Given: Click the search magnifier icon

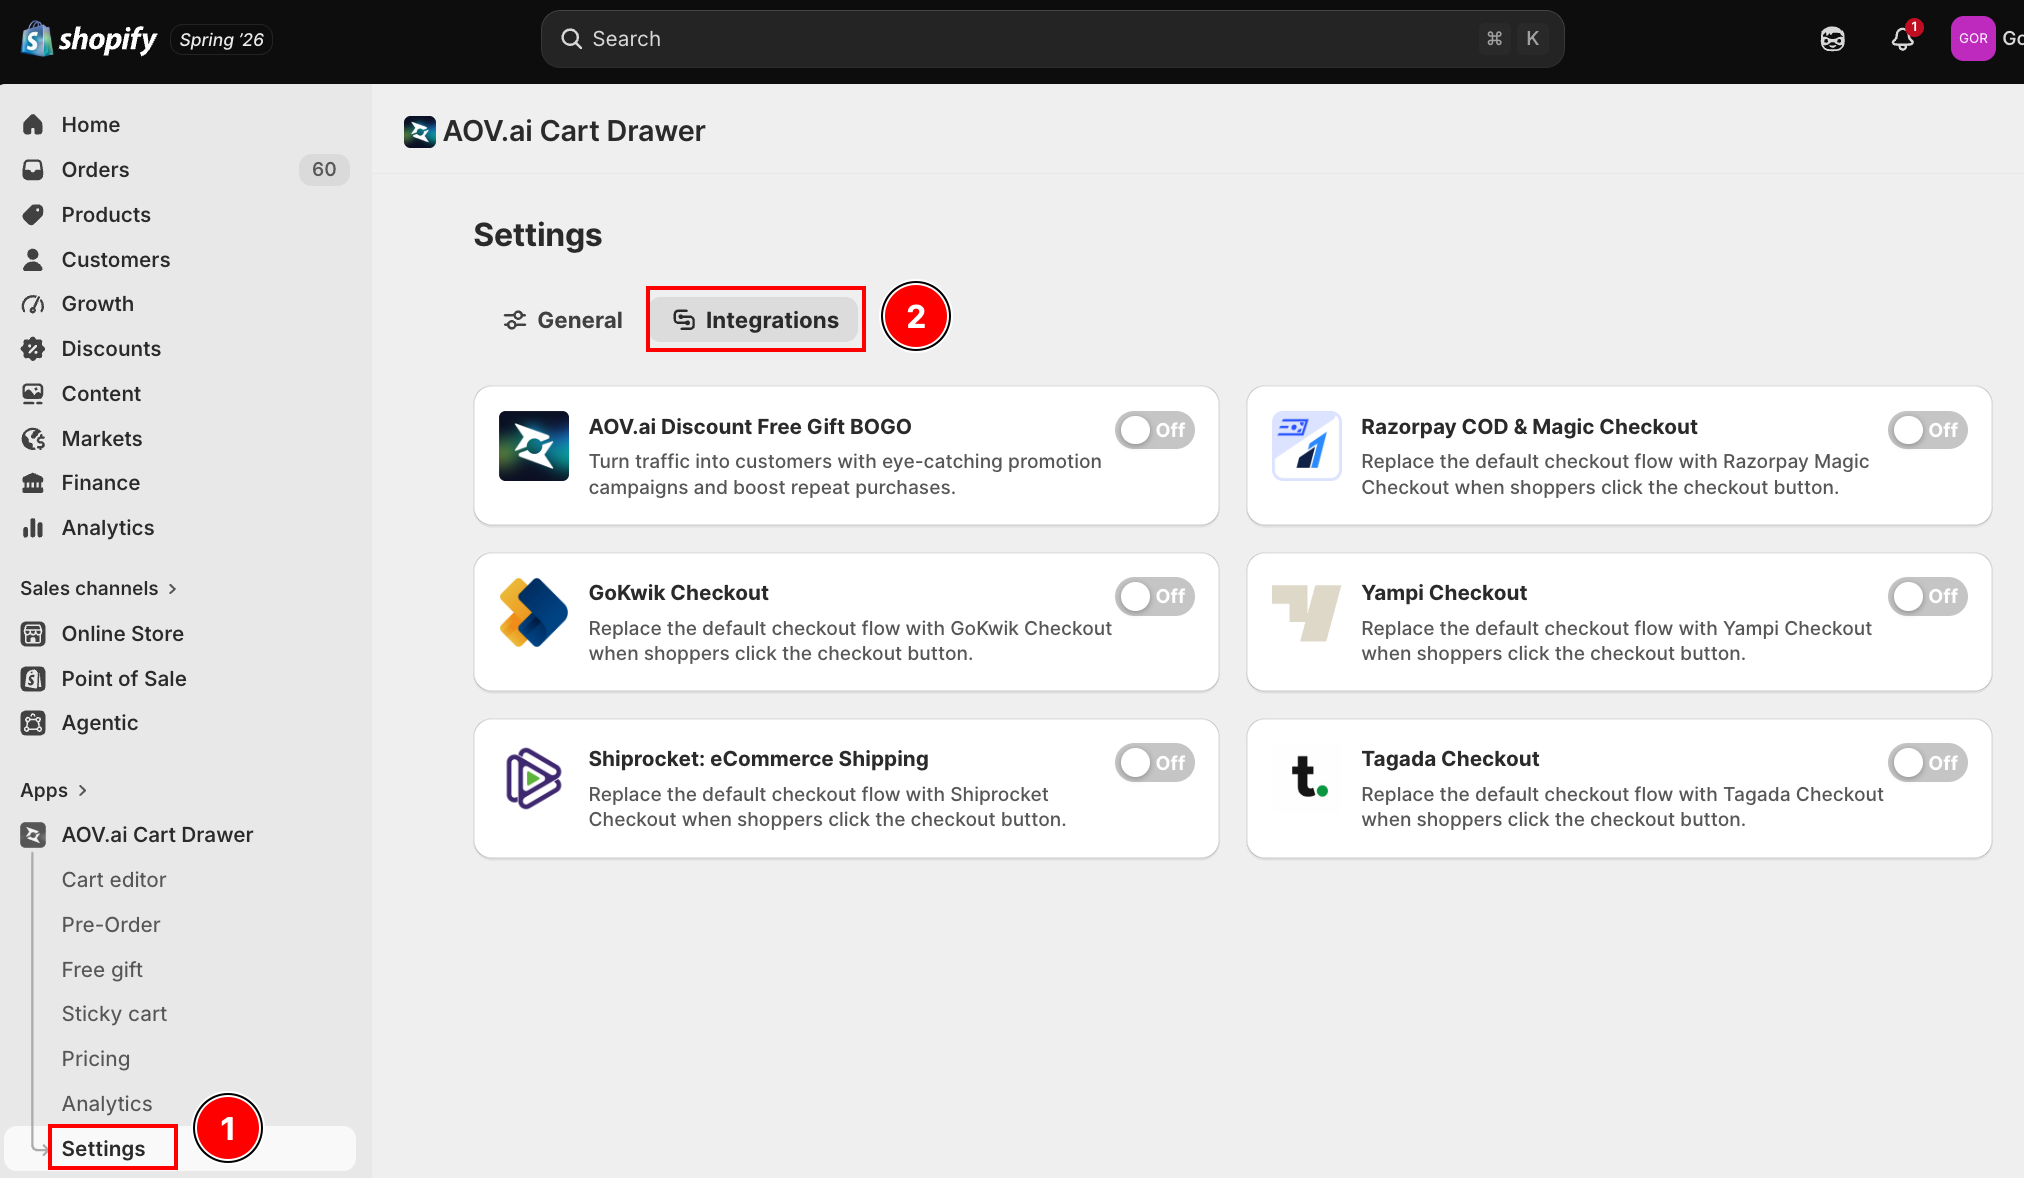Looking at the screenshot, I should coord(571,39).
